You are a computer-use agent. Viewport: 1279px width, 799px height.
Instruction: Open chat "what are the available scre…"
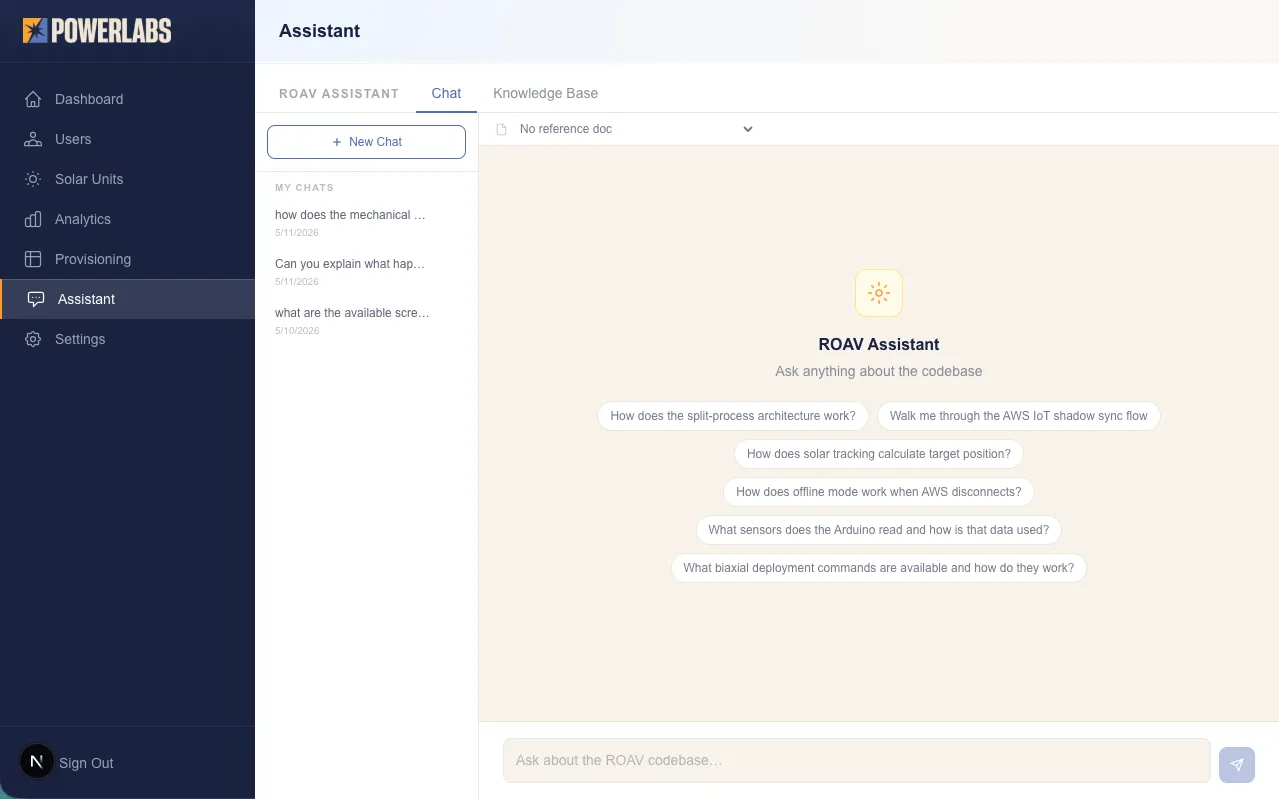point(366,320)
